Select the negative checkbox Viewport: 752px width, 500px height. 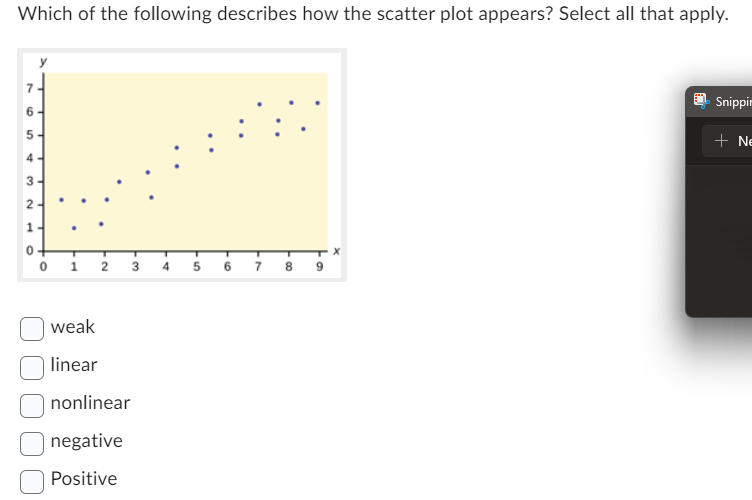[x=32, y=443]
